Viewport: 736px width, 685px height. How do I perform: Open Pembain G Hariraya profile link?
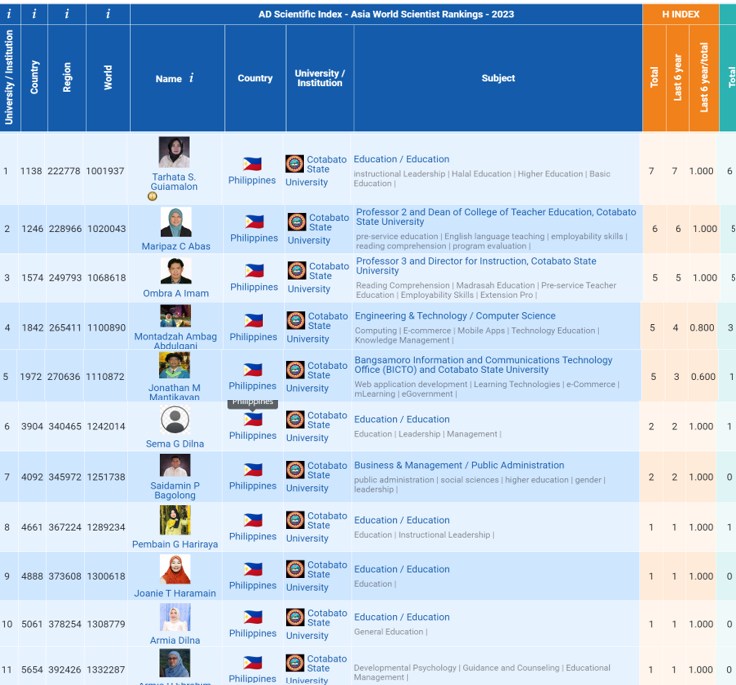click(175, 544)
